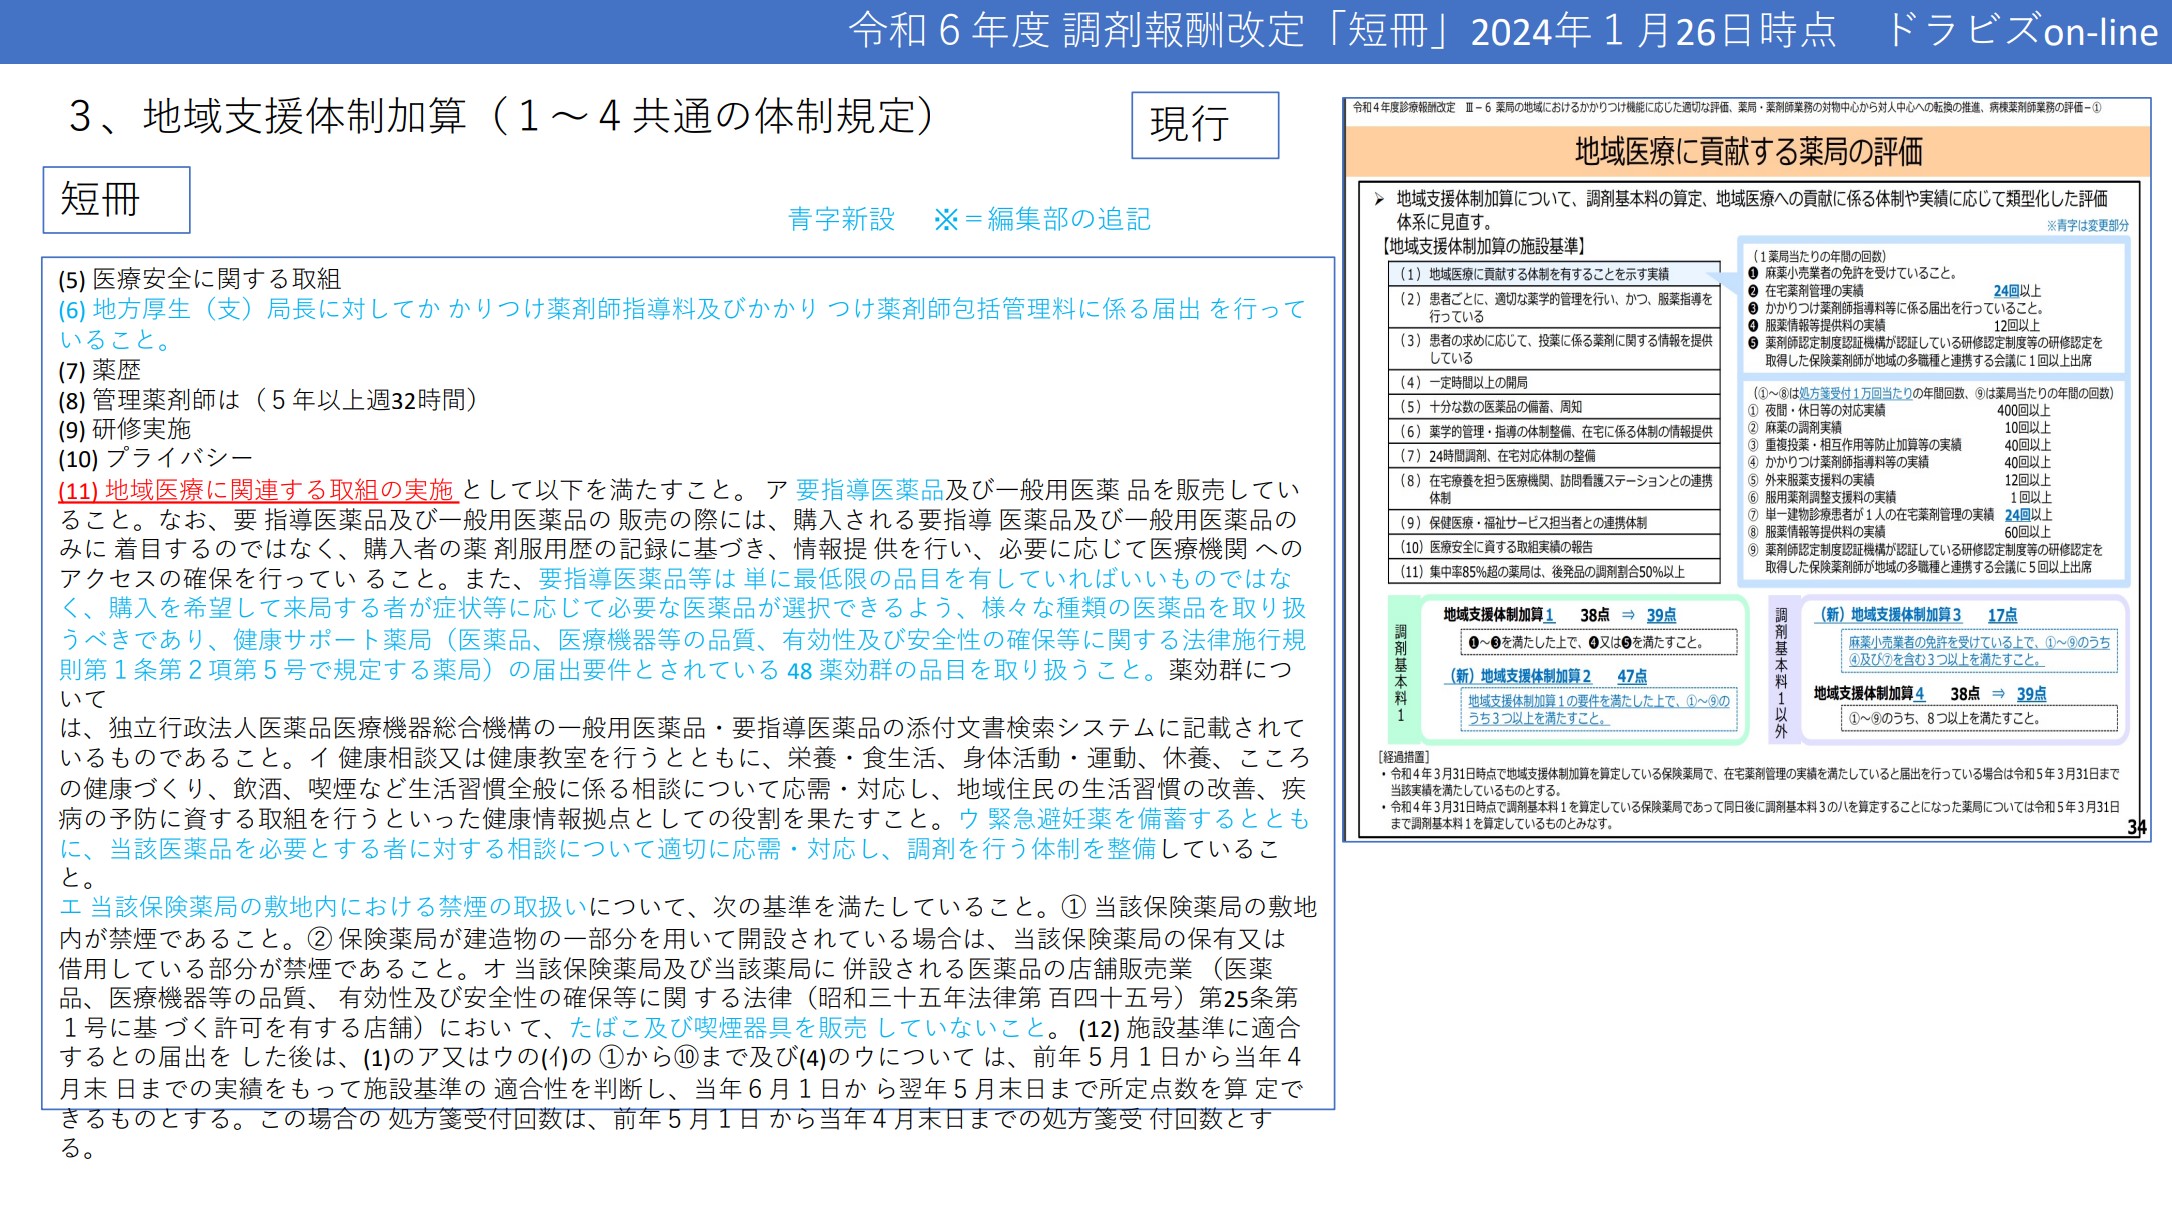Click the ※青字は変更部分 note
The width and height of the screenshot is (2172, 1222).
[2090, 226]
